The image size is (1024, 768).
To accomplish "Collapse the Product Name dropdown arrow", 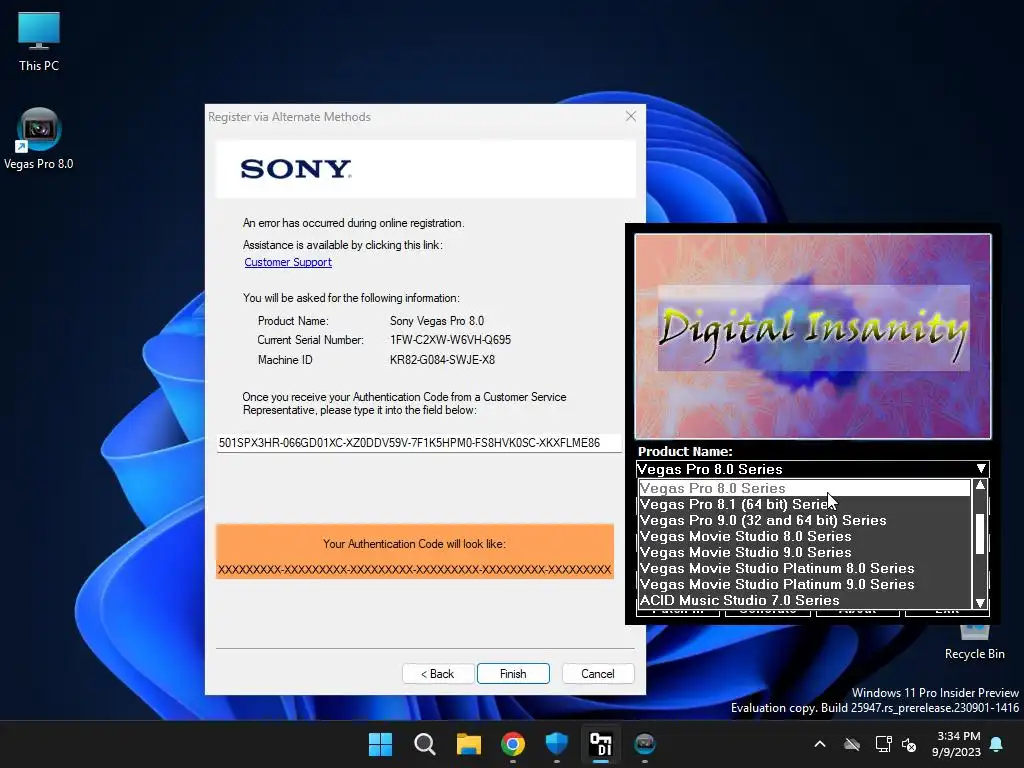I will point(981,469).
